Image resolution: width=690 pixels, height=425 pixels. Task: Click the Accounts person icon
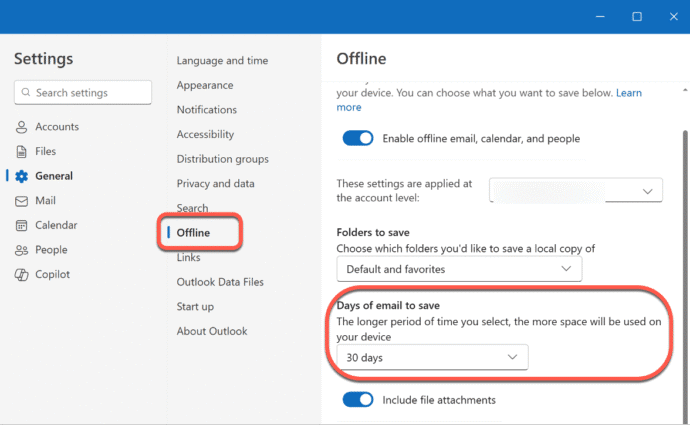[x=21, y=127]
